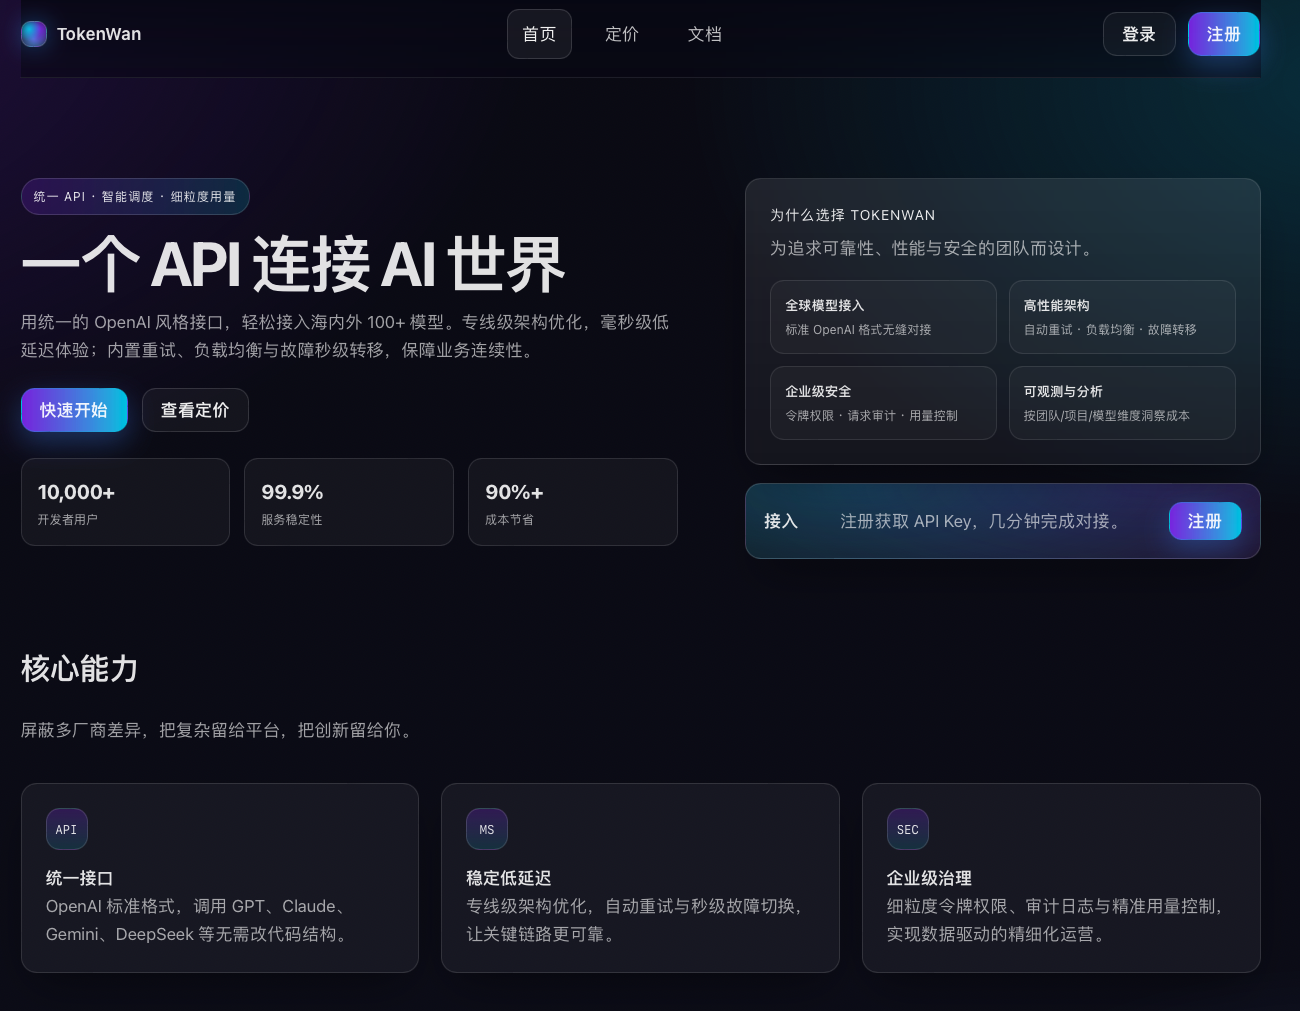This screenshot has width=1300, height=1011.
Task: Open the 首页 nav tab
Action: (x=539, y=34)
